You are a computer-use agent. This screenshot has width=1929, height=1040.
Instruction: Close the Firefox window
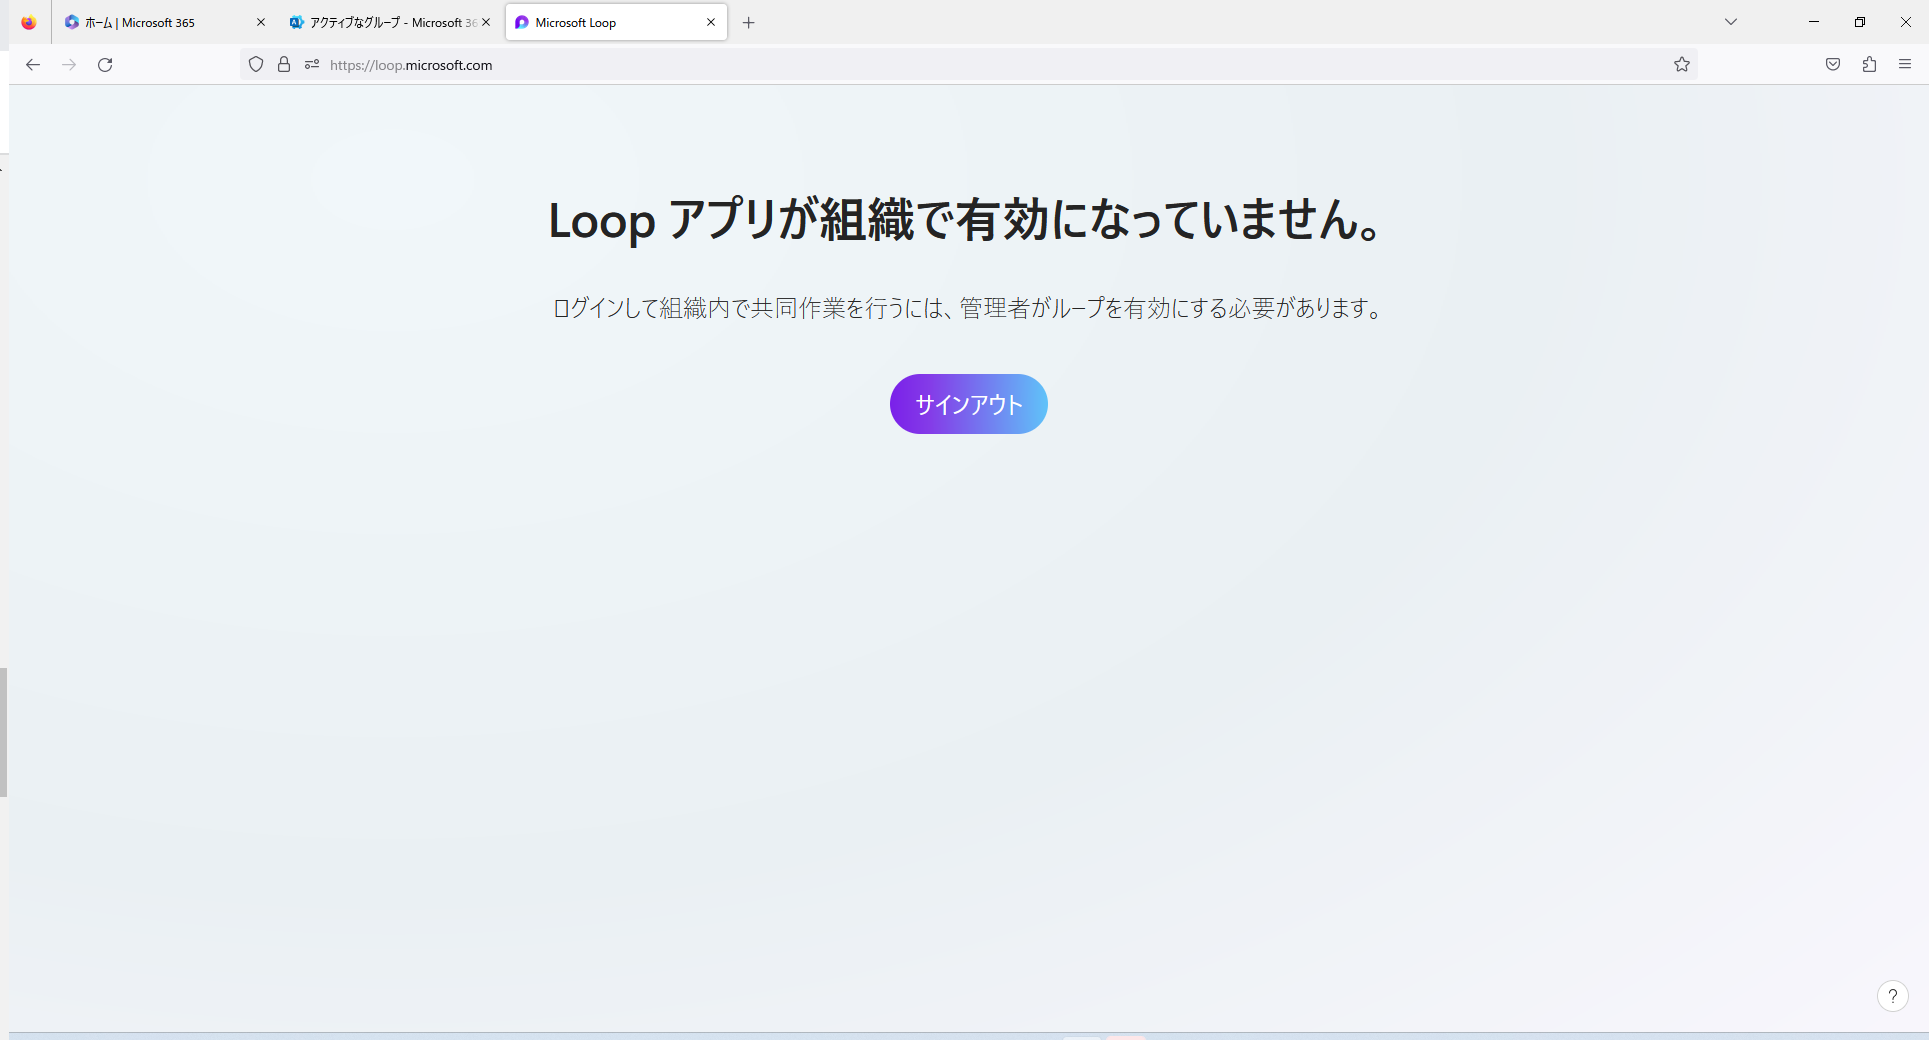(1906, 22)
